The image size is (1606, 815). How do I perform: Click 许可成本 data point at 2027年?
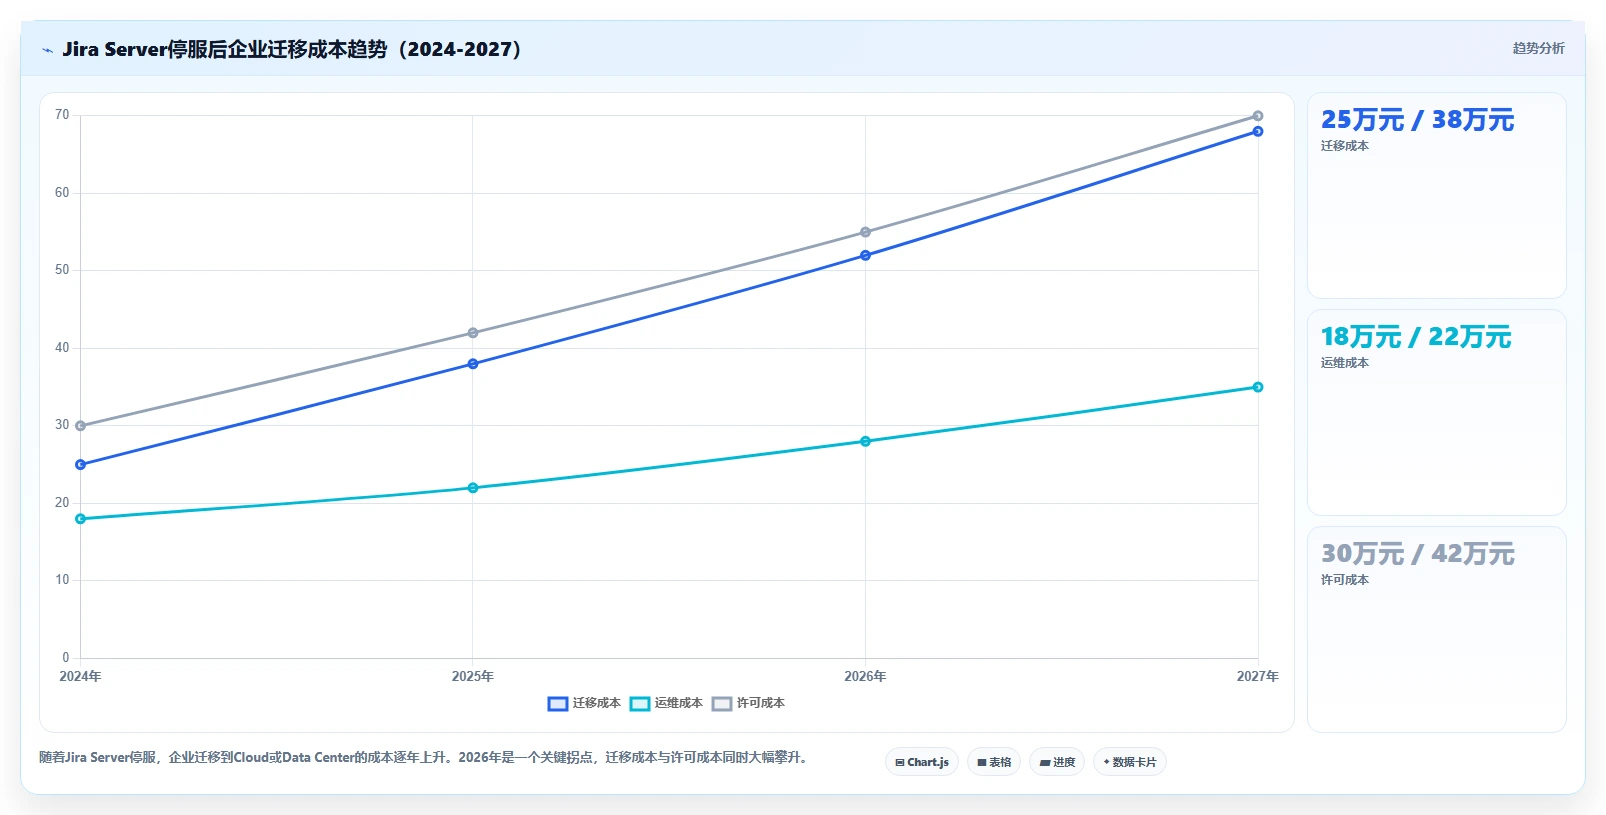[x=1258, y=116]
